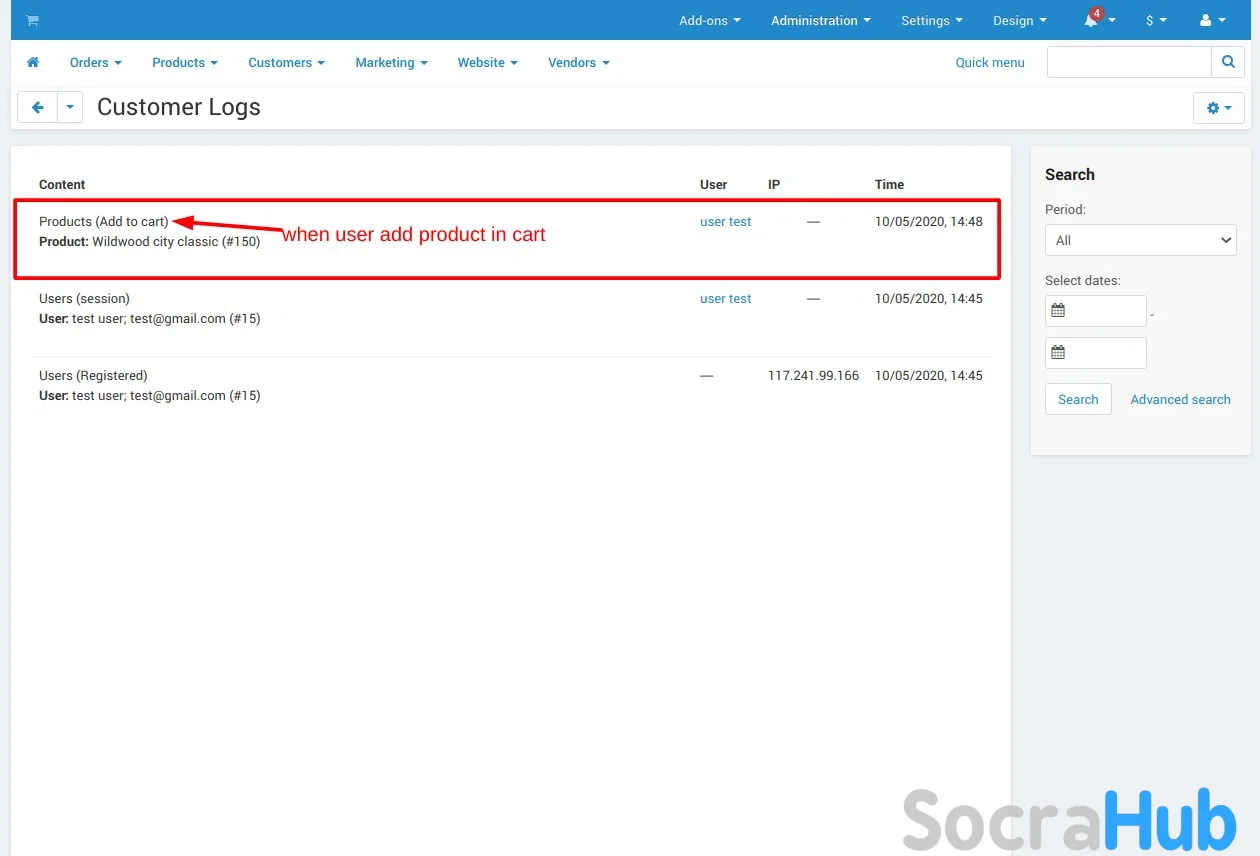Screen dimensions: 1260x856
Task: Open the Advanced search link
Action: pos(1180,399)
